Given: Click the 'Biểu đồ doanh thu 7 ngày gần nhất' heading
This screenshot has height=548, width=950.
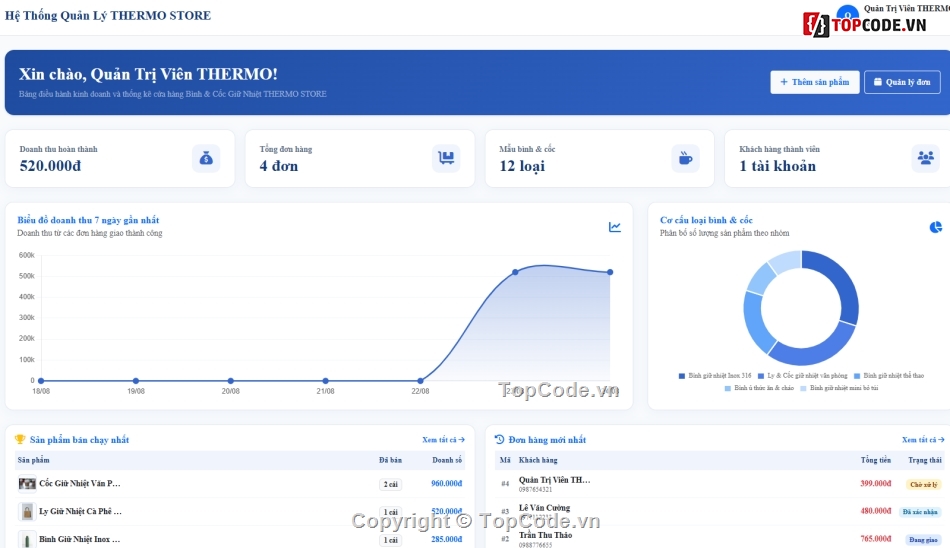Looking at the screenshot, I should pyautogui.click(x=88, y=220).
